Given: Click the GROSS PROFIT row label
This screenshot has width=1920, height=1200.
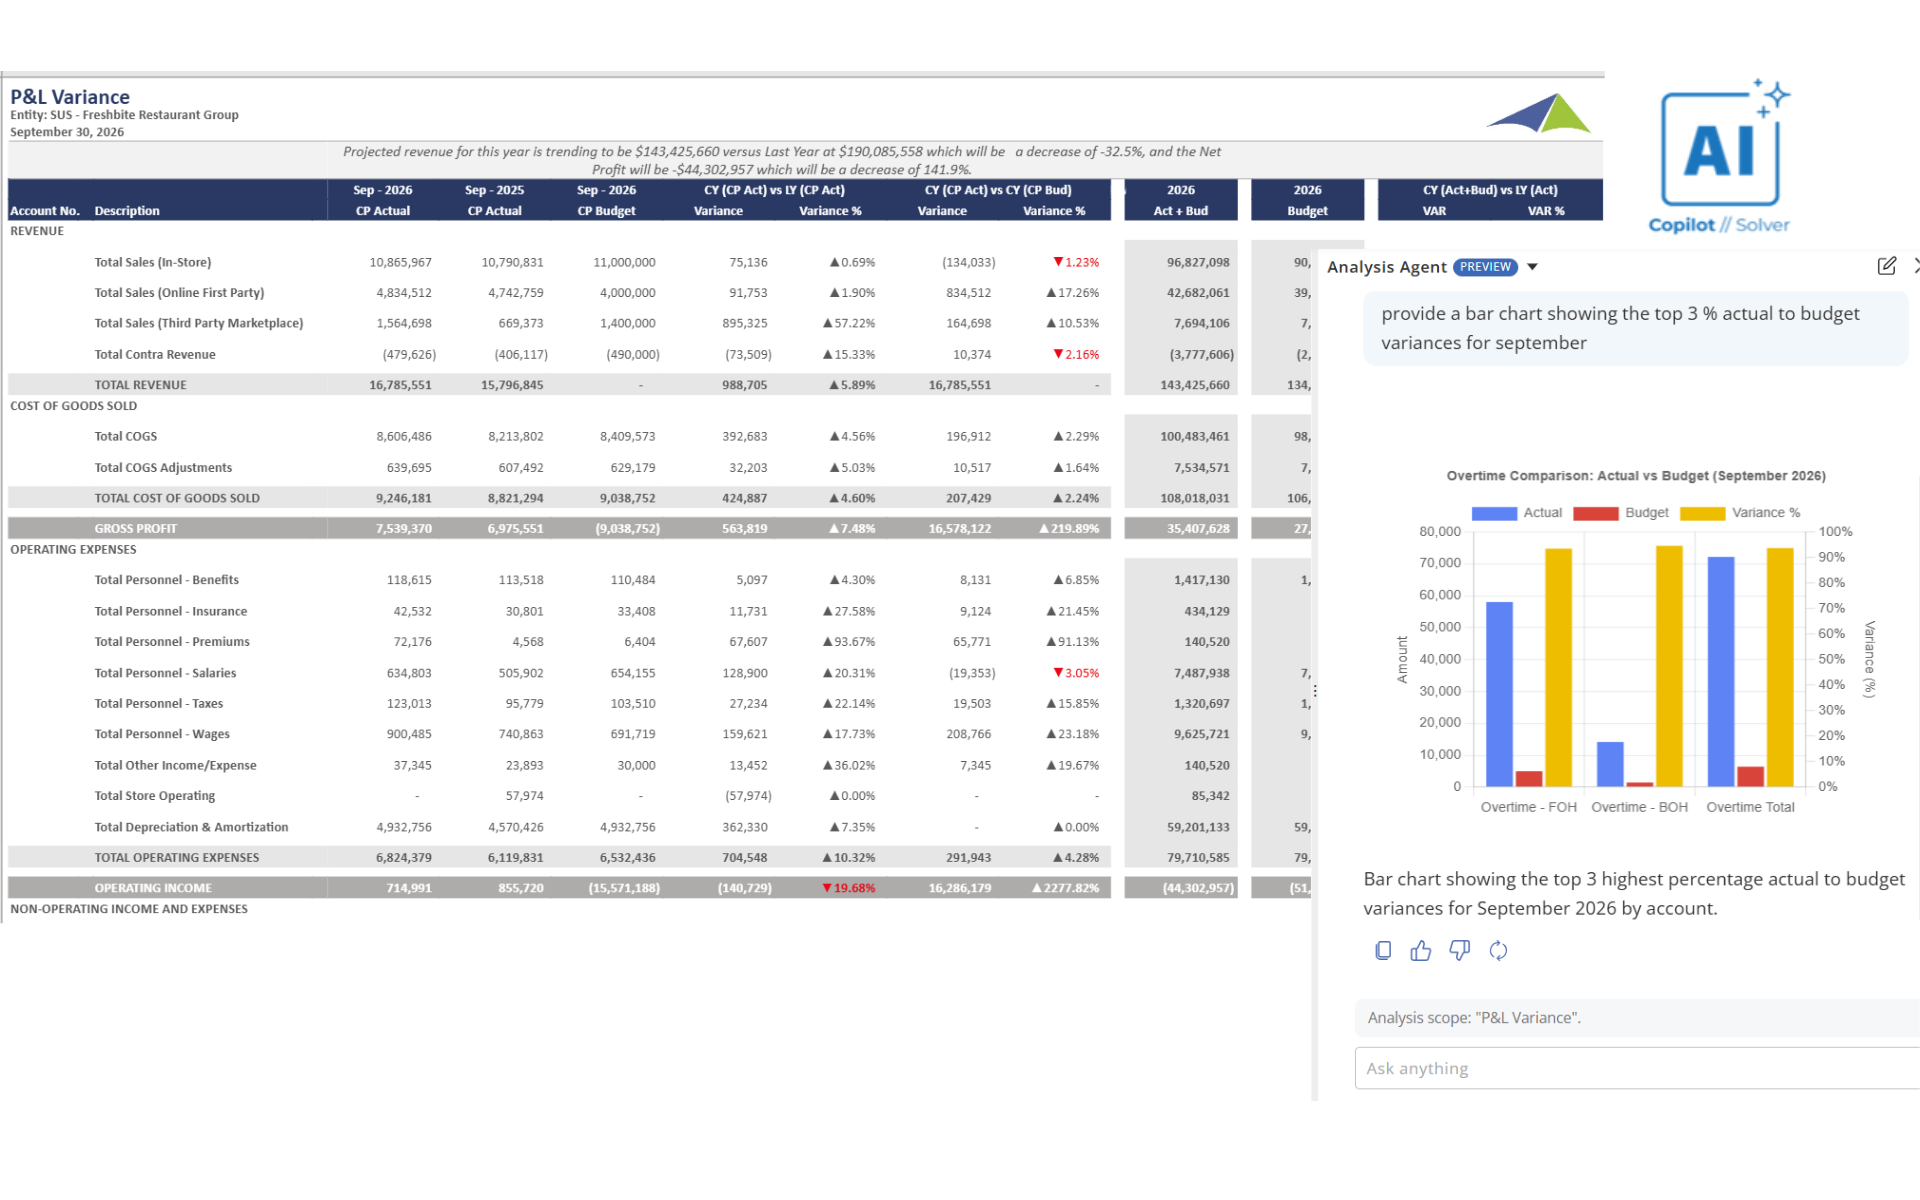Looking at the screenshot, I should (136, 528).
